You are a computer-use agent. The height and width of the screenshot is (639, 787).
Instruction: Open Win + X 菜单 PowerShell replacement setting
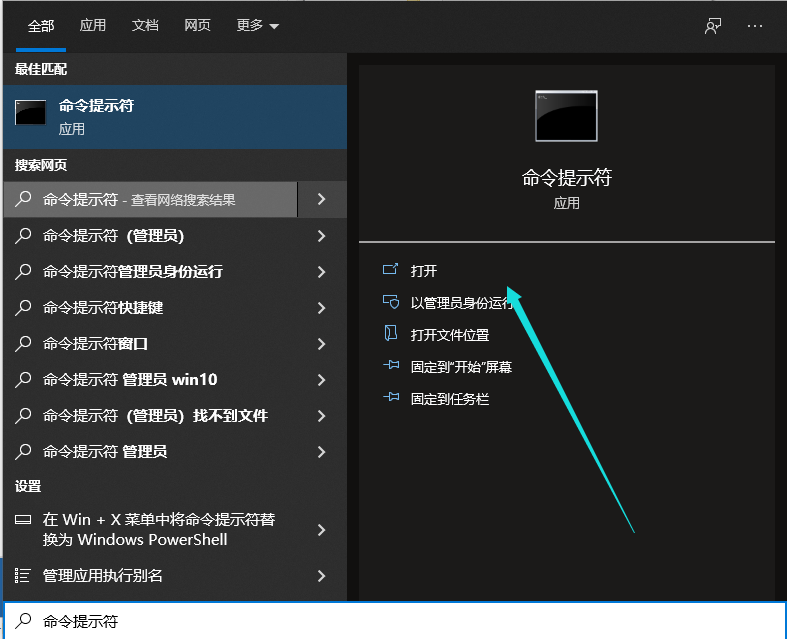160,530
